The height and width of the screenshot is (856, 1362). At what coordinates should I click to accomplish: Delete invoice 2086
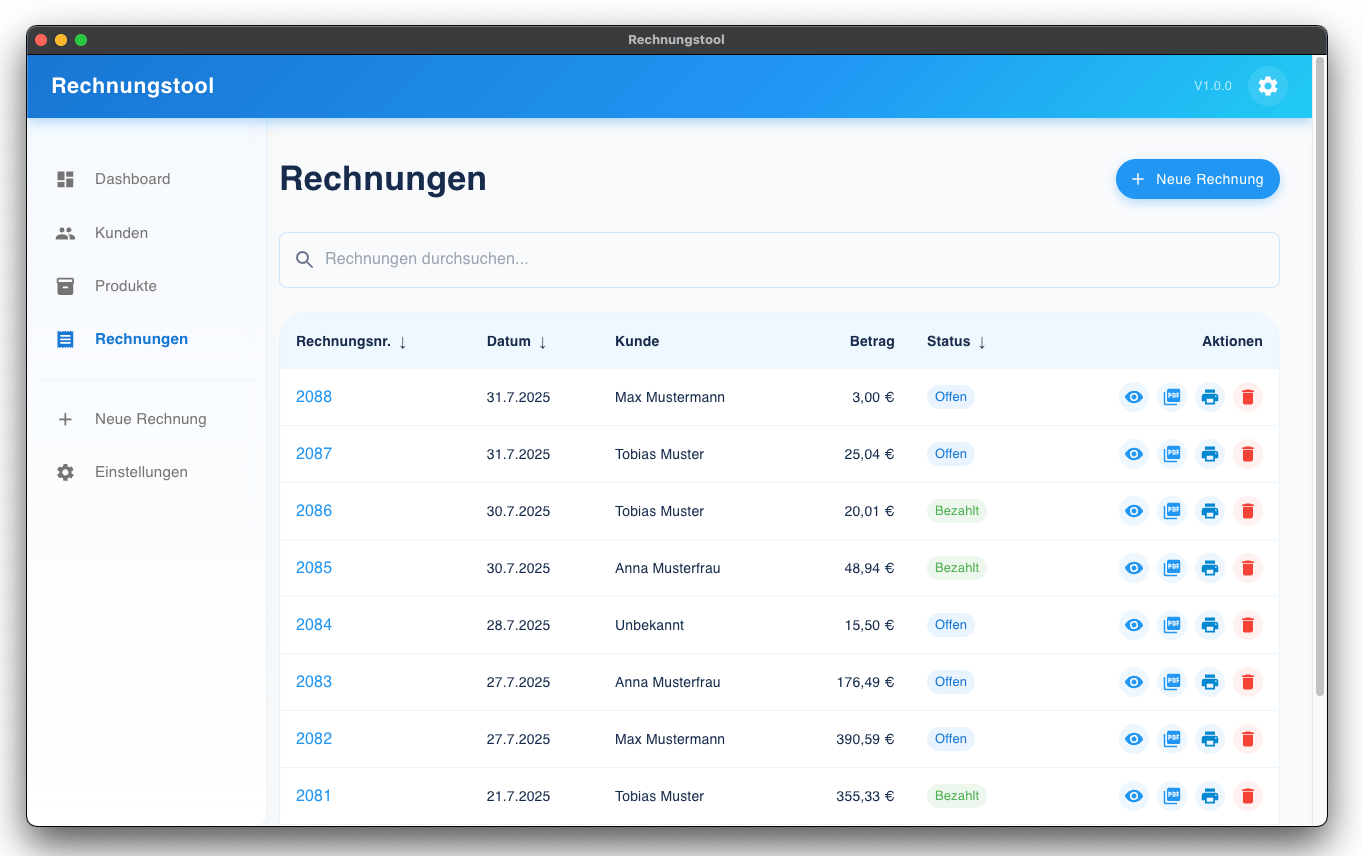[x=1248, y=511]
